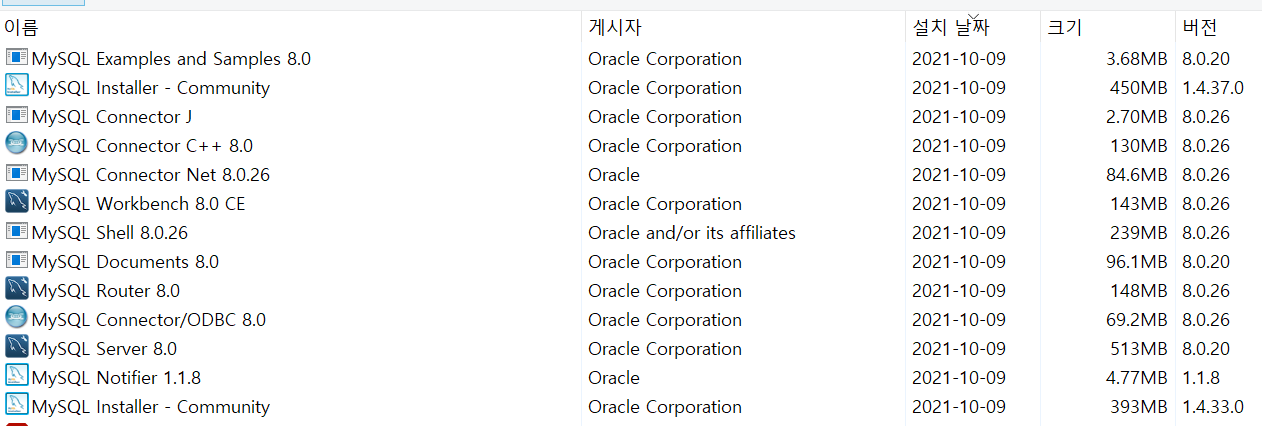Click the 96.1MB size cell
The width and height of the screenshot is (1262, 426).
(1137, 262)
